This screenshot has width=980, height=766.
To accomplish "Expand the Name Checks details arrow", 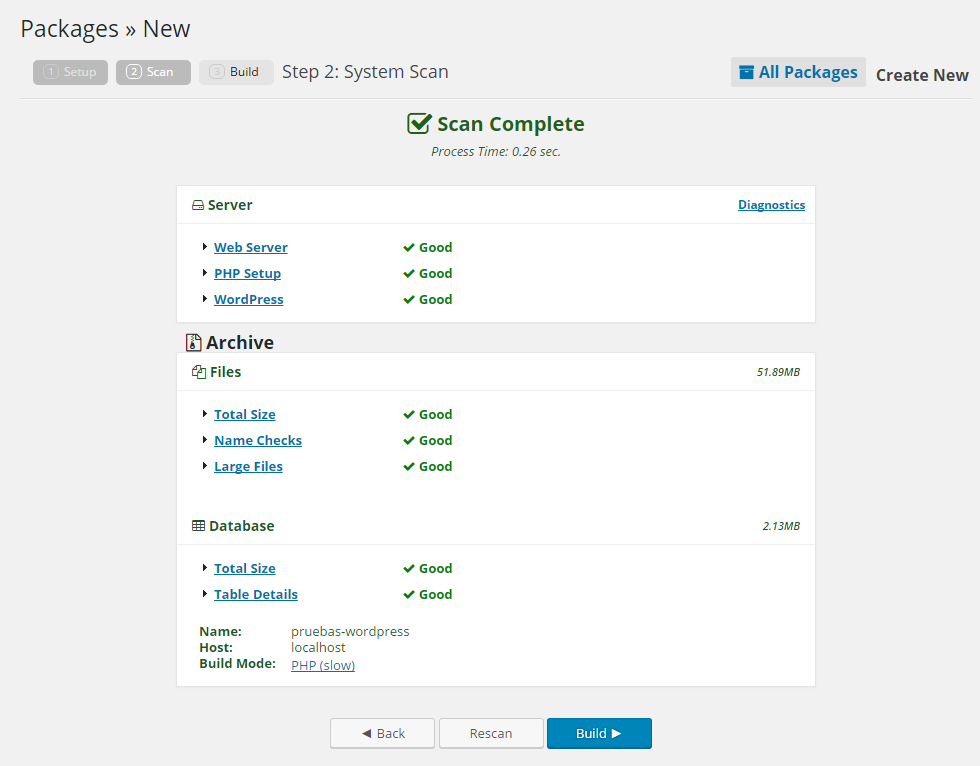I will click(x=205, y=440).
